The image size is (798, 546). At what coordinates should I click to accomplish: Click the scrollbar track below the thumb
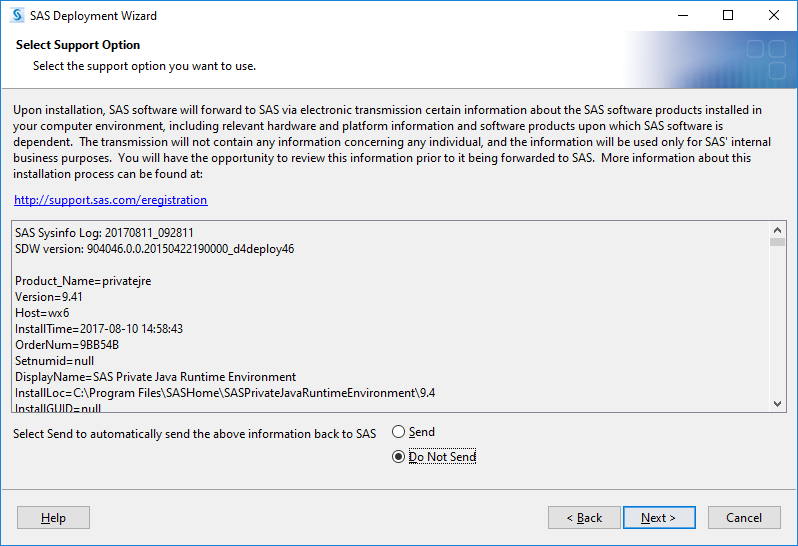pyautogui.click(x=777, y=322)
